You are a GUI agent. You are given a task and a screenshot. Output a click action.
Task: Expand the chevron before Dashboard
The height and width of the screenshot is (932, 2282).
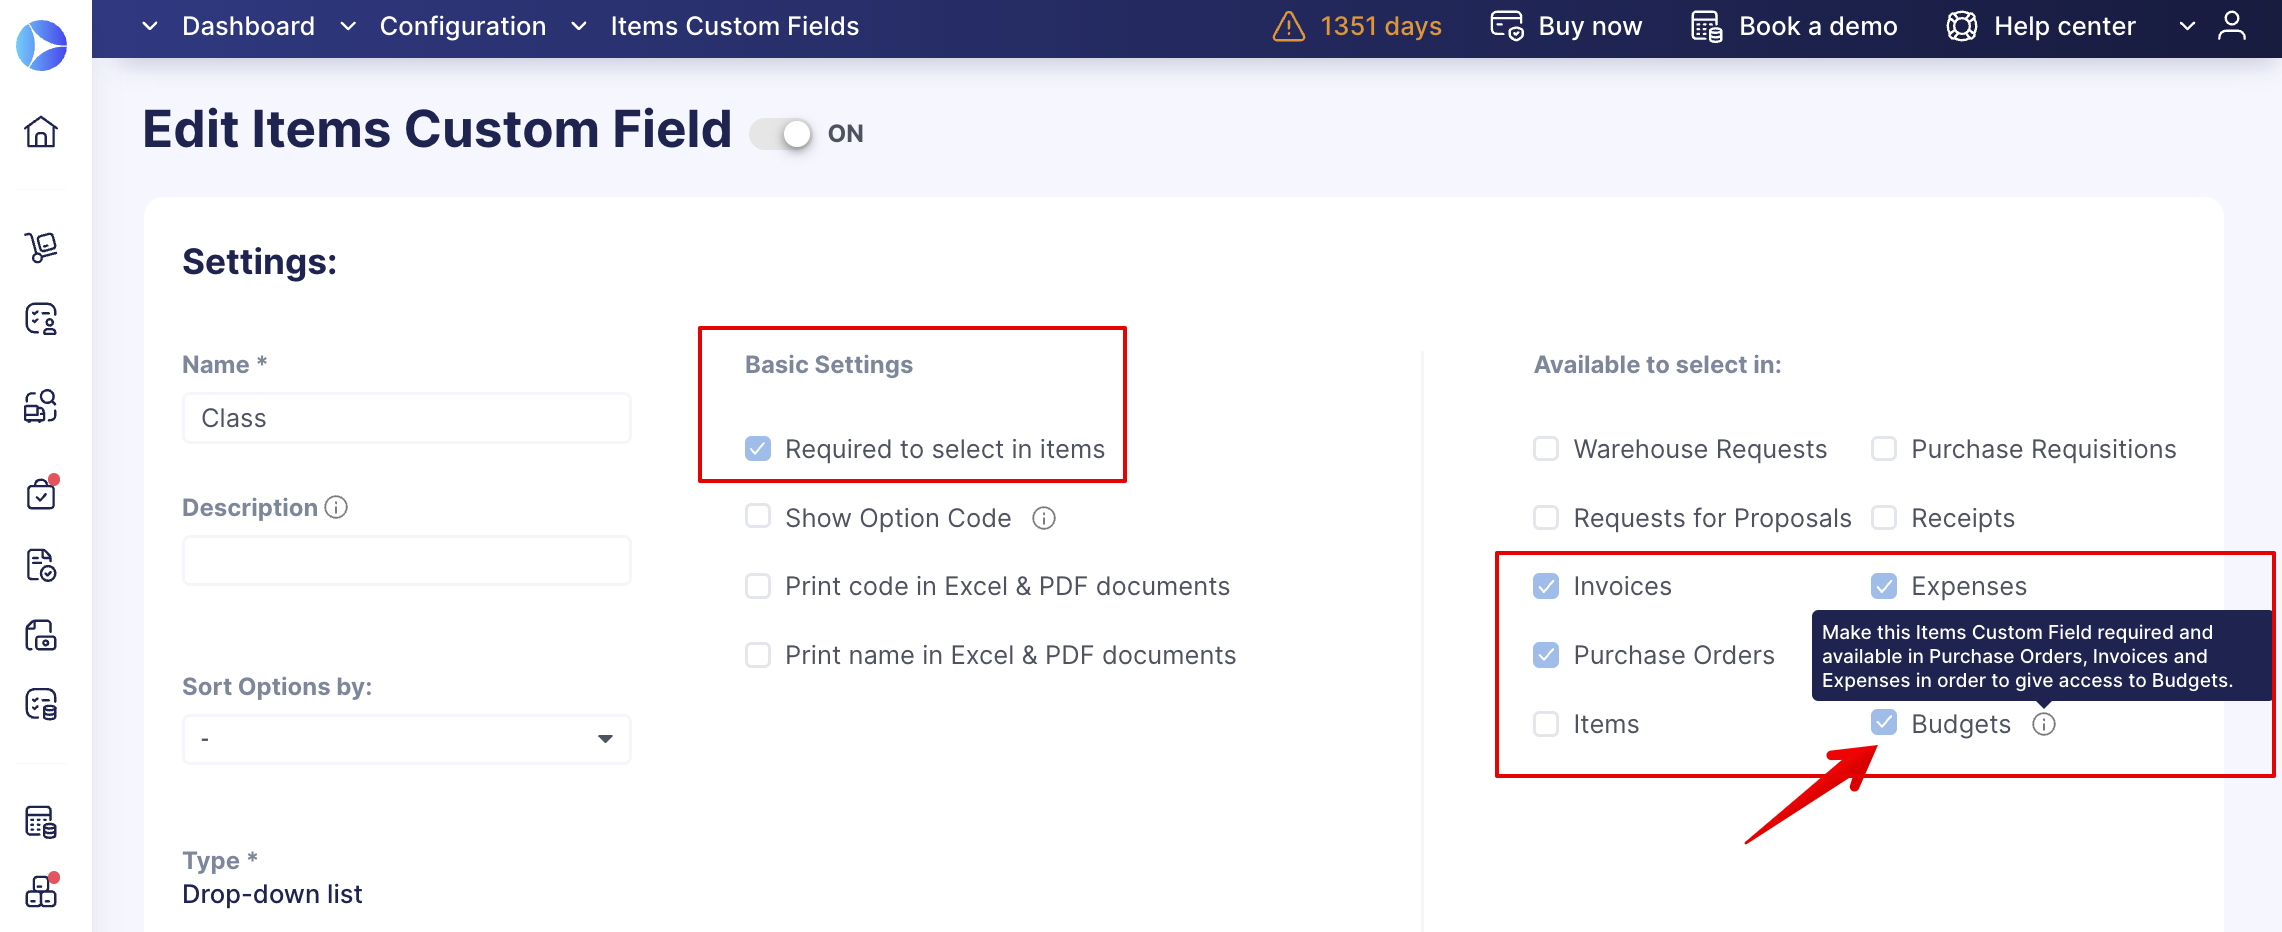click(x=150, y=26)
